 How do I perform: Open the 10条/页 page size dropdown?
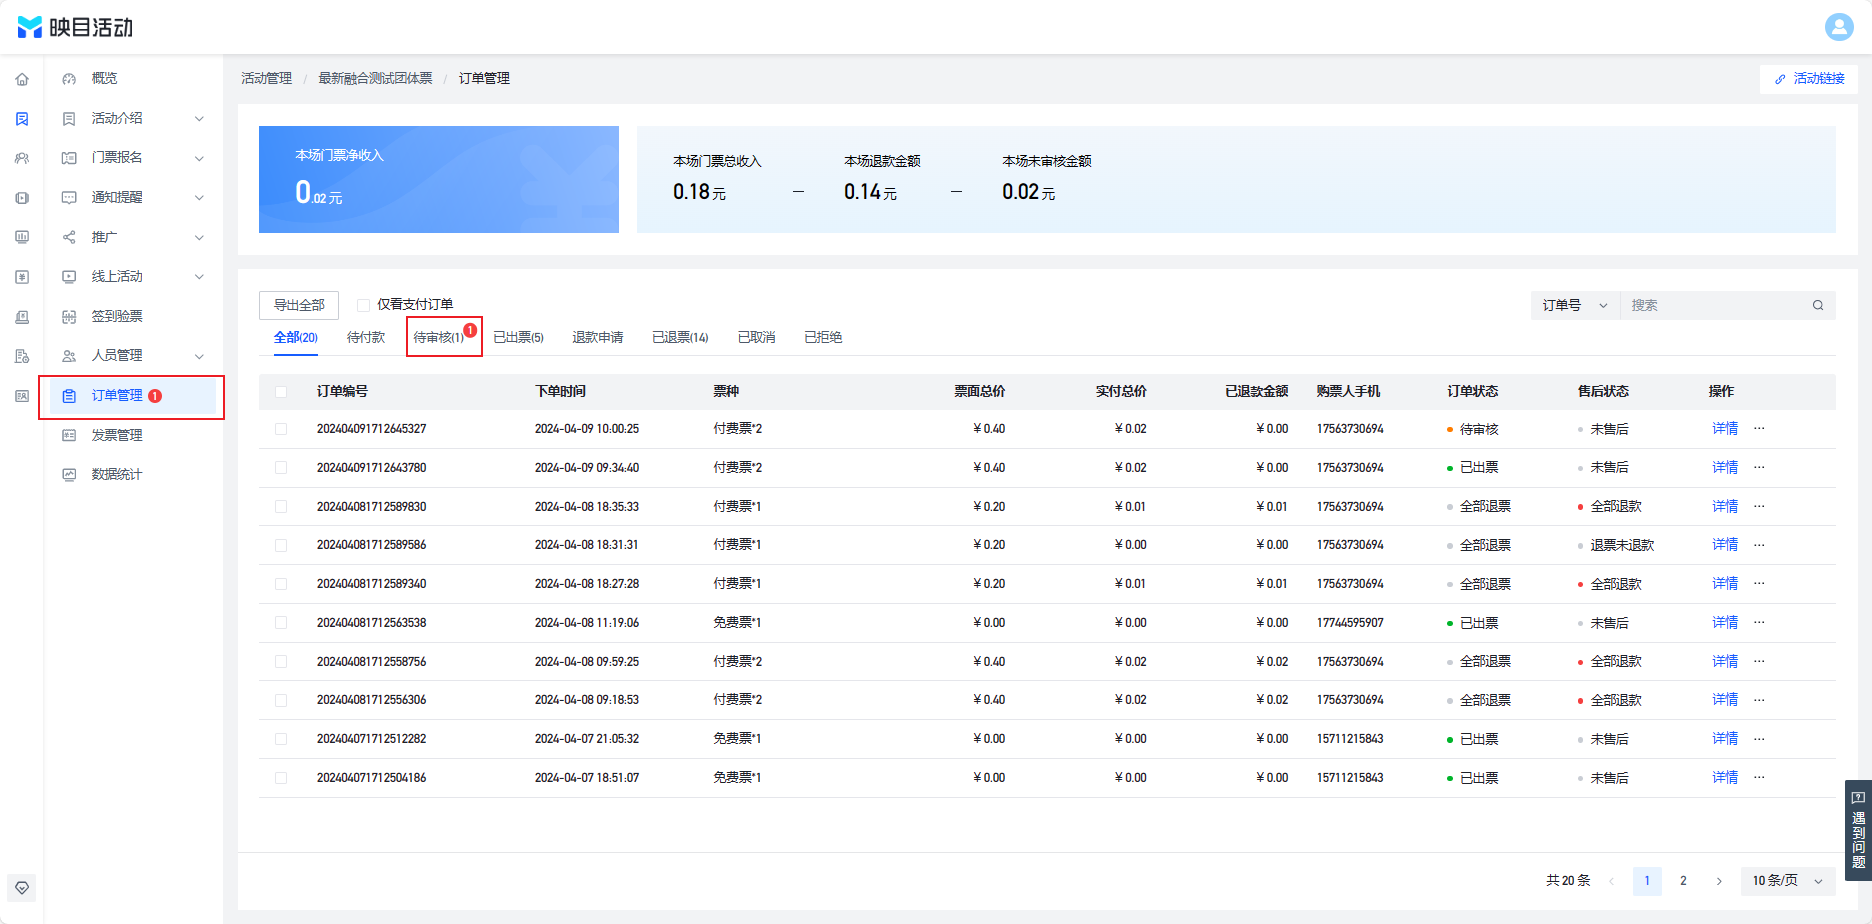coord(1788,881)
